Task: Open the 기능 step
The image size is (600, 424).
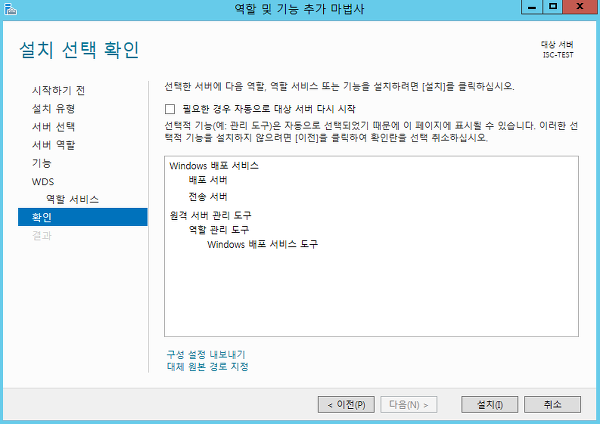Action: coord(41,163)
